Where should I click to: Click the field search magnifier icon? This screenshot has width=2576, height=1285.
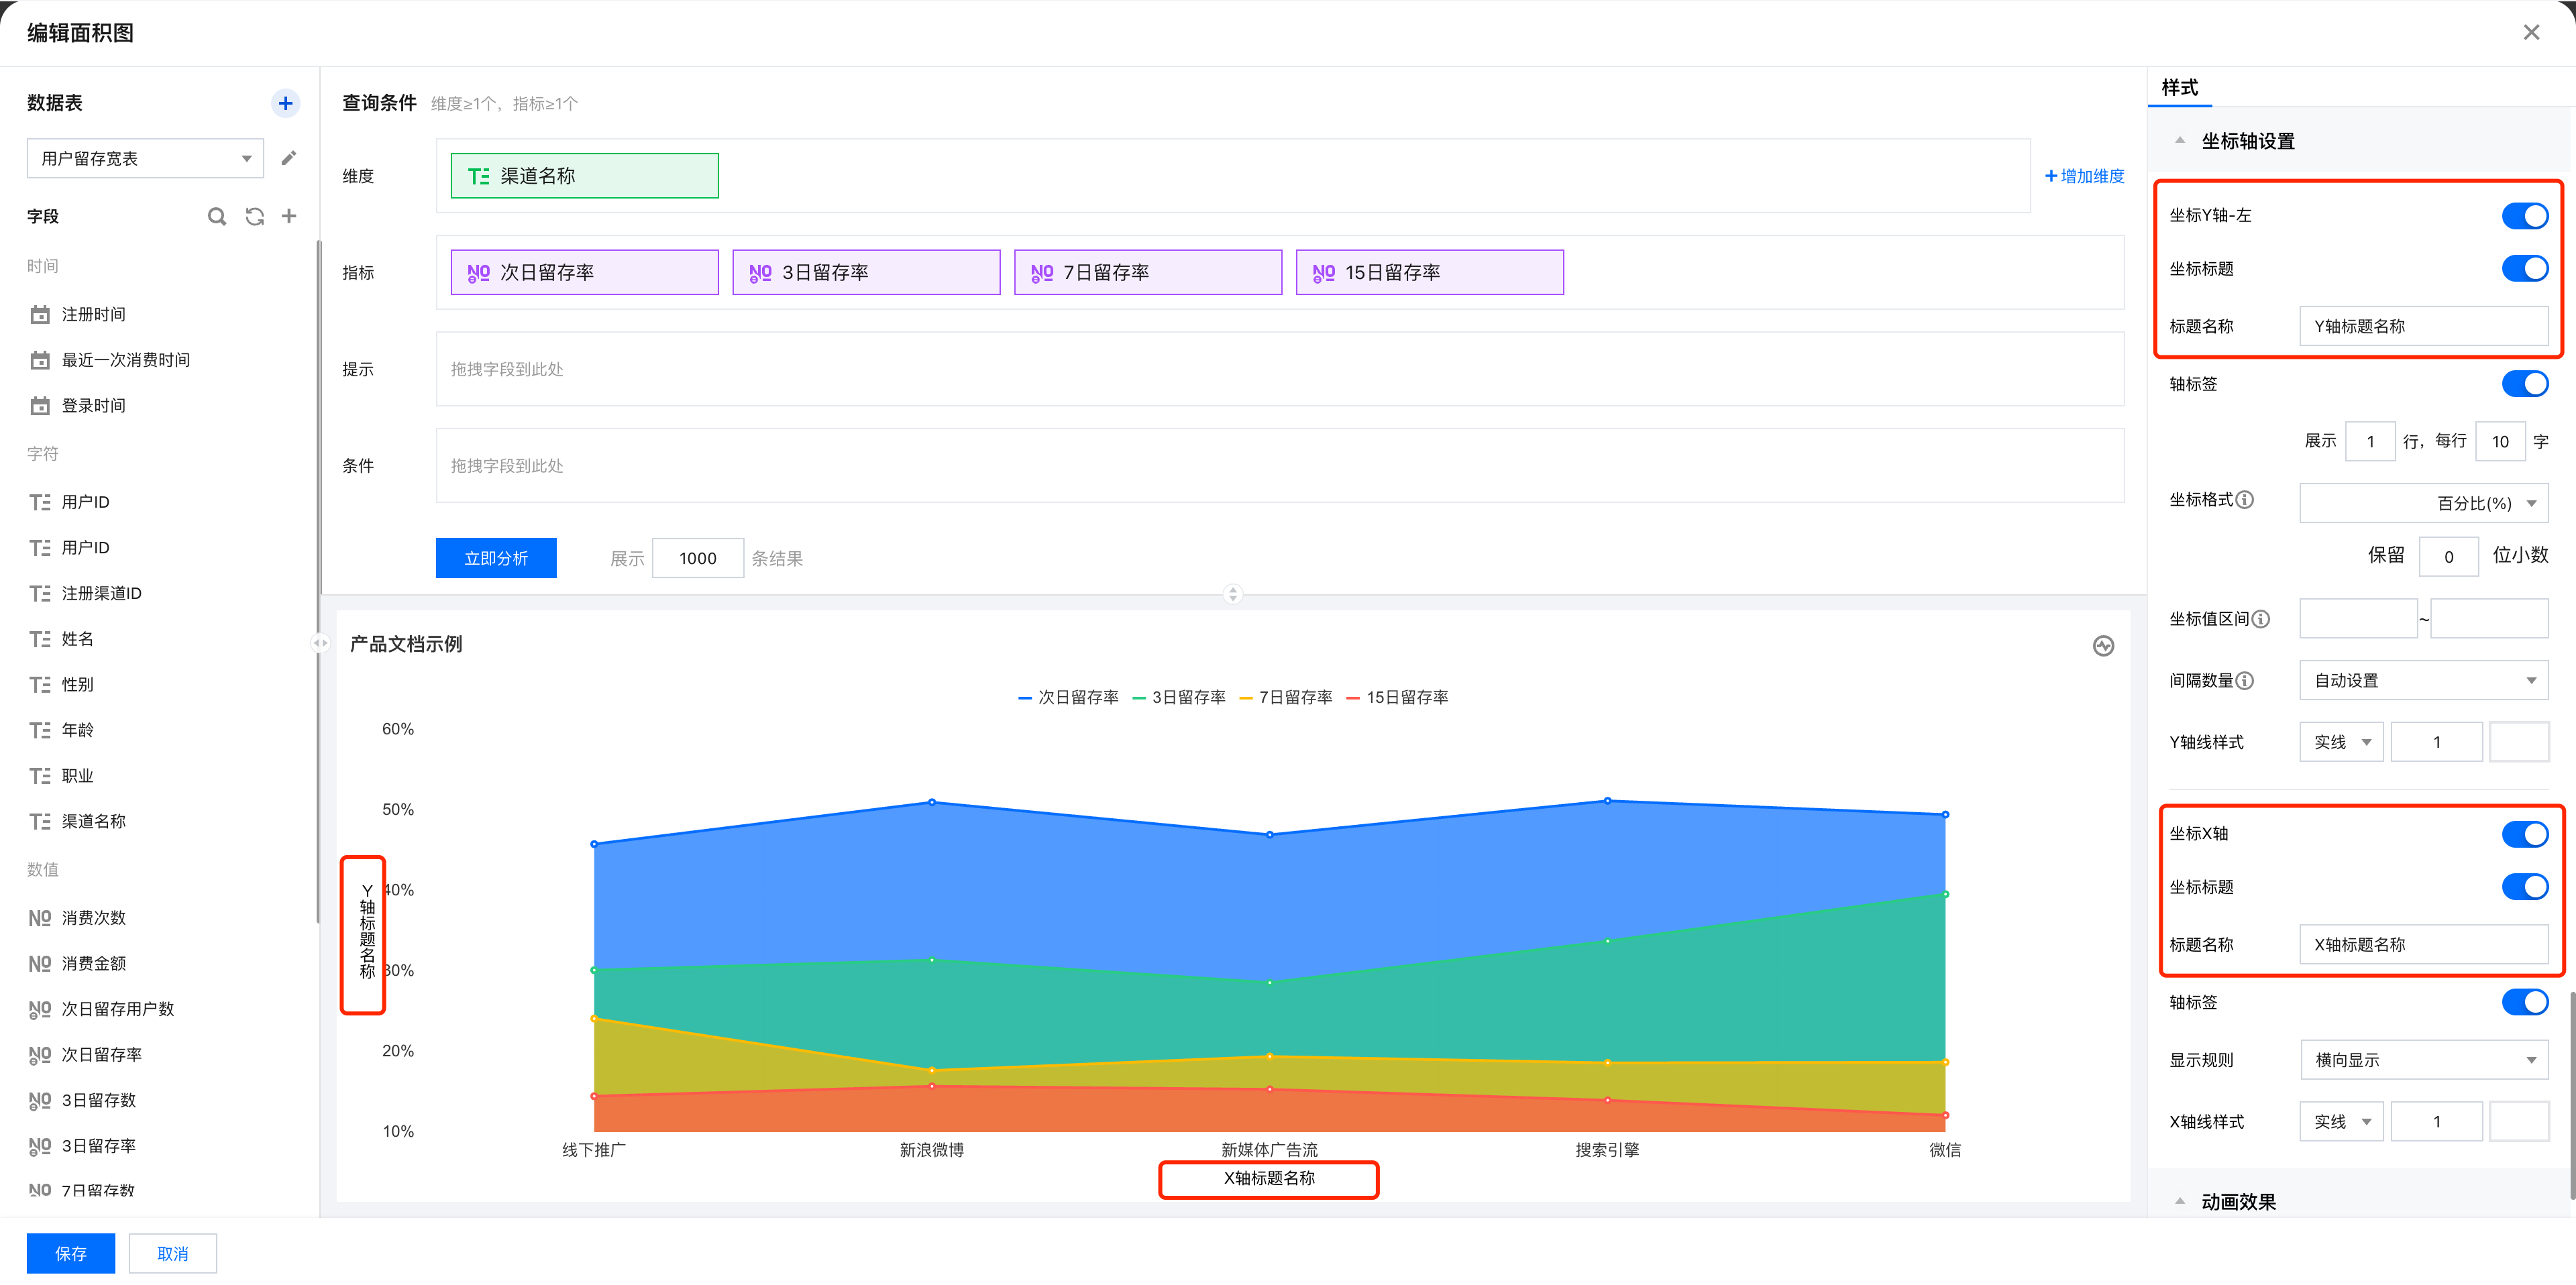point(216,216)
